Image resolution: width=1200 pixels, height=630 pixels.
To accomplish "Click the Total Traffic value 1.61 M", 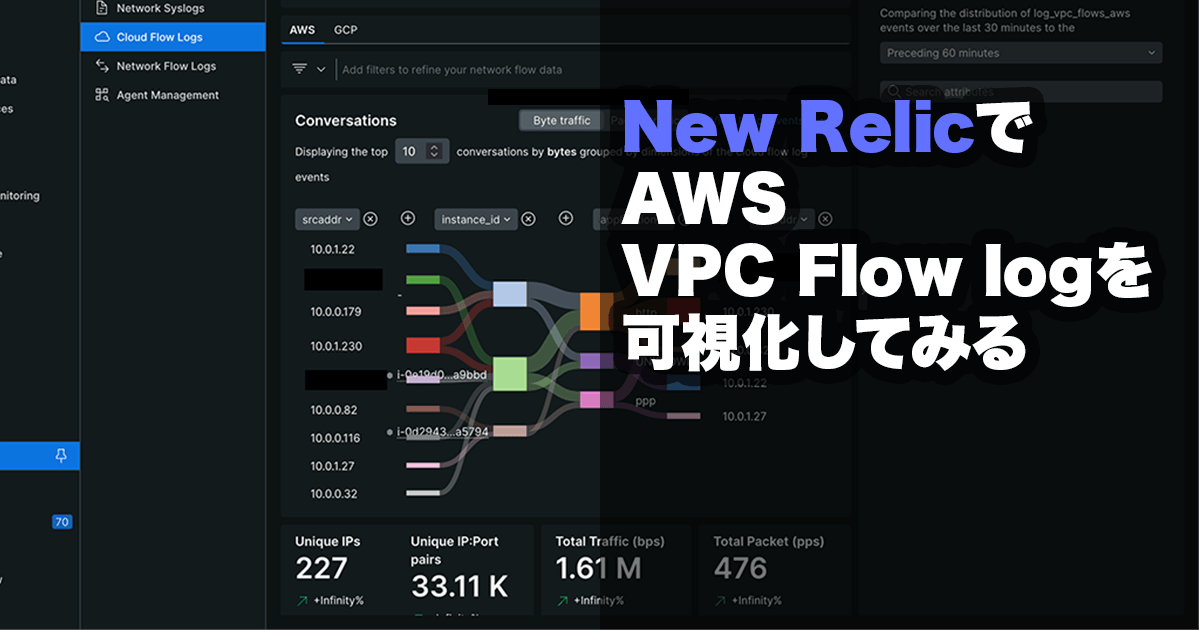I will [598, 569].
